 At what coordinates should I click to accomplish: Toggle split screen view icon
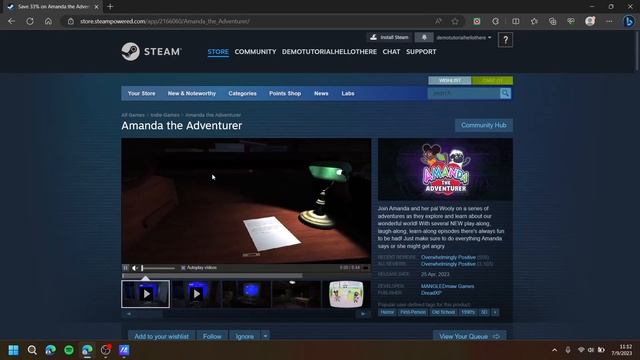point(516,21)
